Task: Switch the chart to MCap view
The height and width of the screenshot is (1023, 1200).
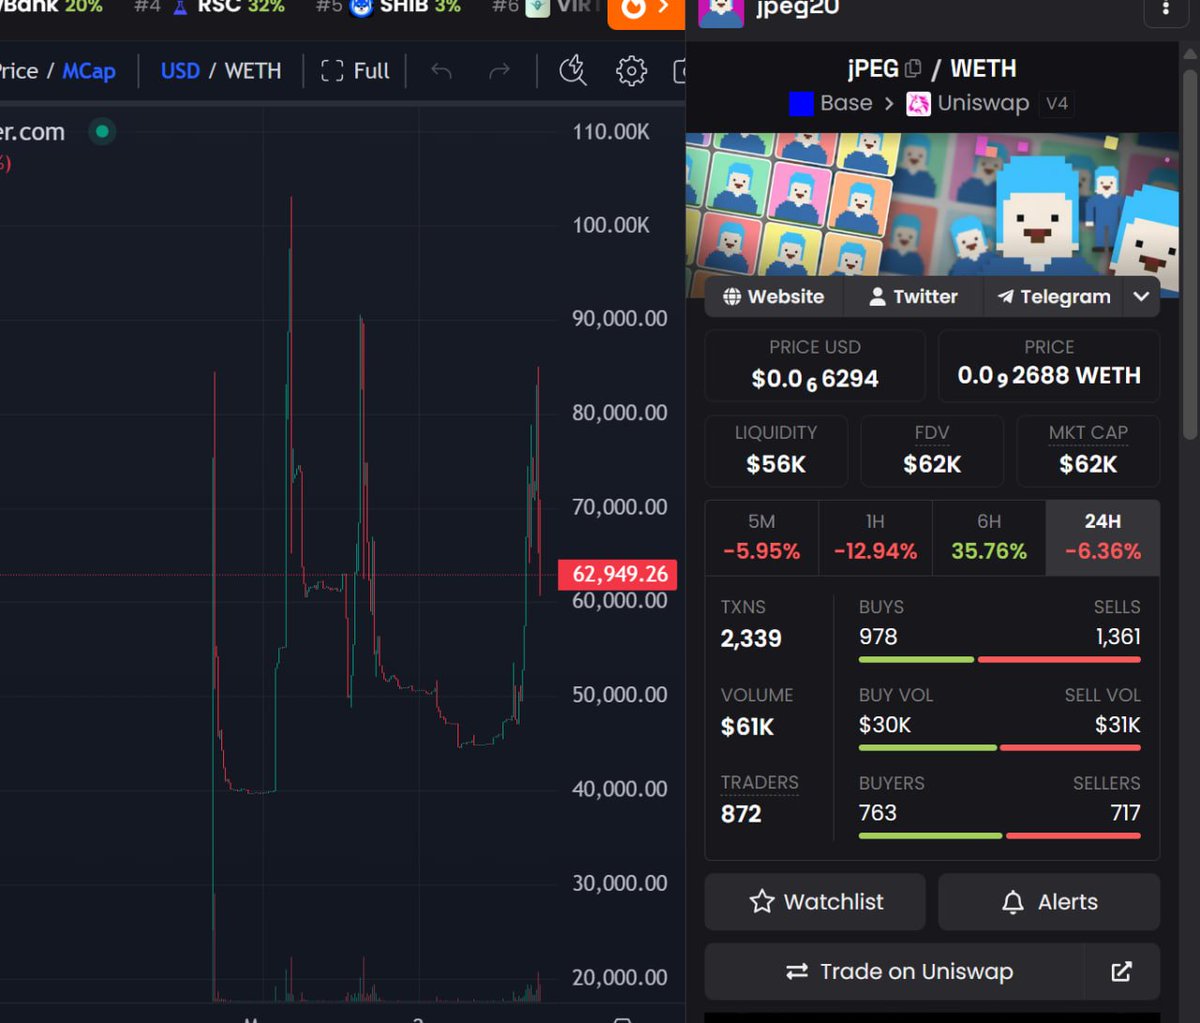Action: tap(89, 71)
